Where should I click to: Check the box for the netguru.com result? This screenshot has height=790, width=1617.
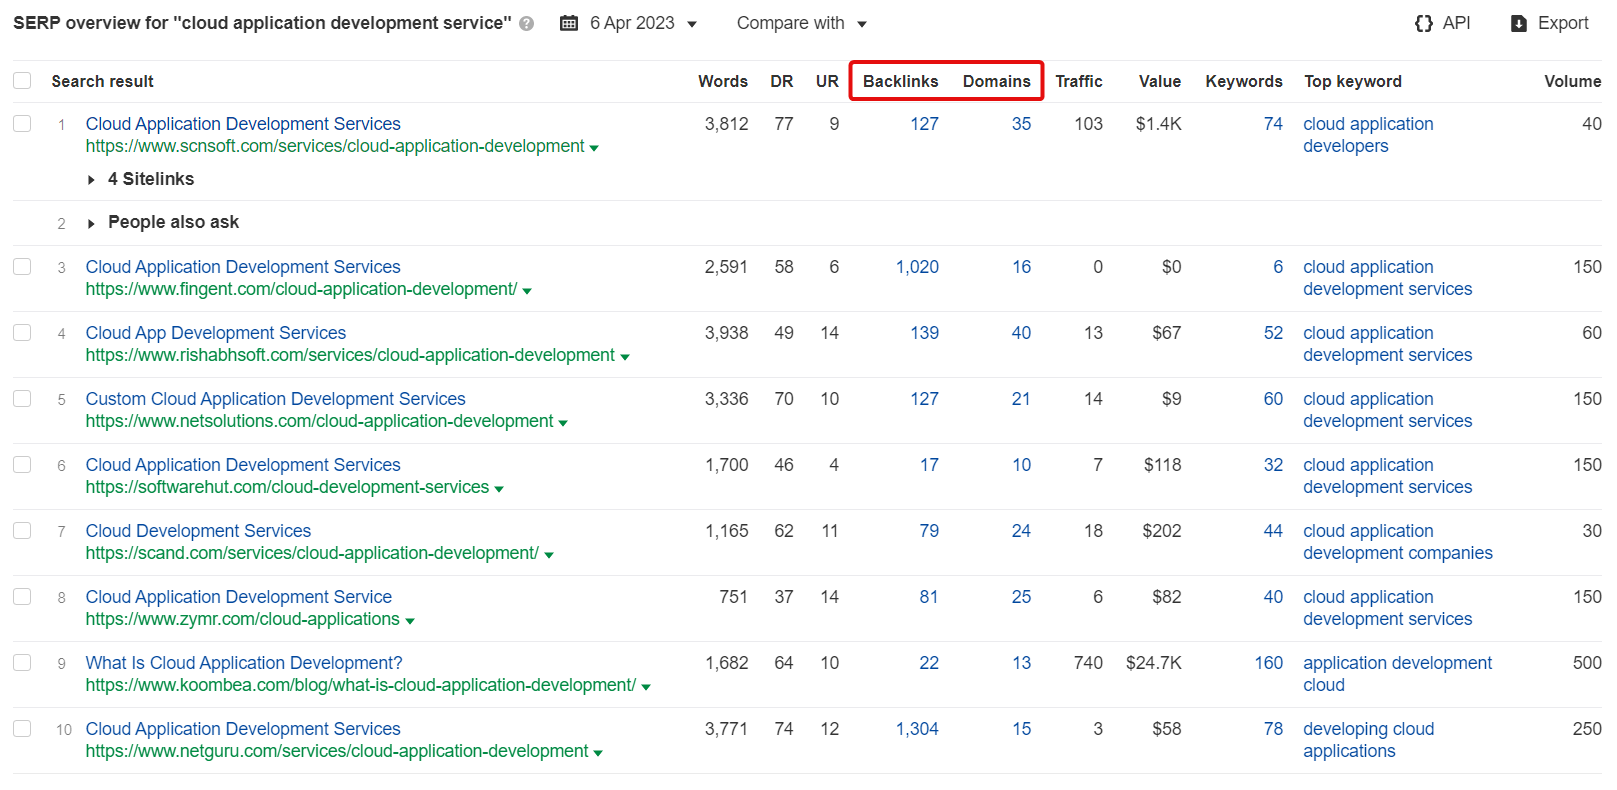point(22,729)
